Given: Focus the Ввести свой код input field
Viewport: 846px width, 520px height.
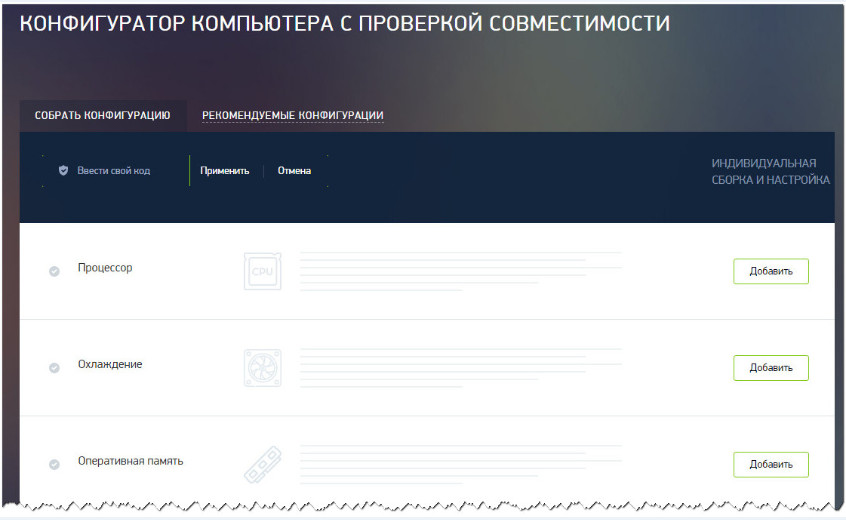Looking at the screenshot, I should tap(115, 170).
